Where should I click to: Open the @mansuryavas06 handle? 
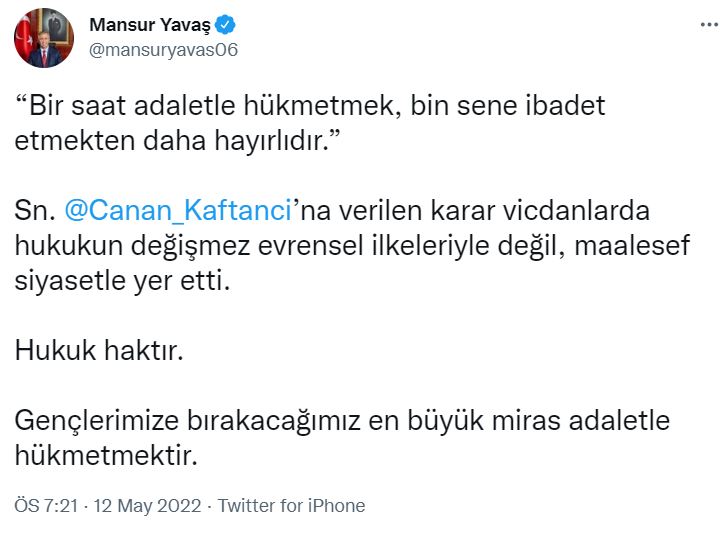click(163, 50)
